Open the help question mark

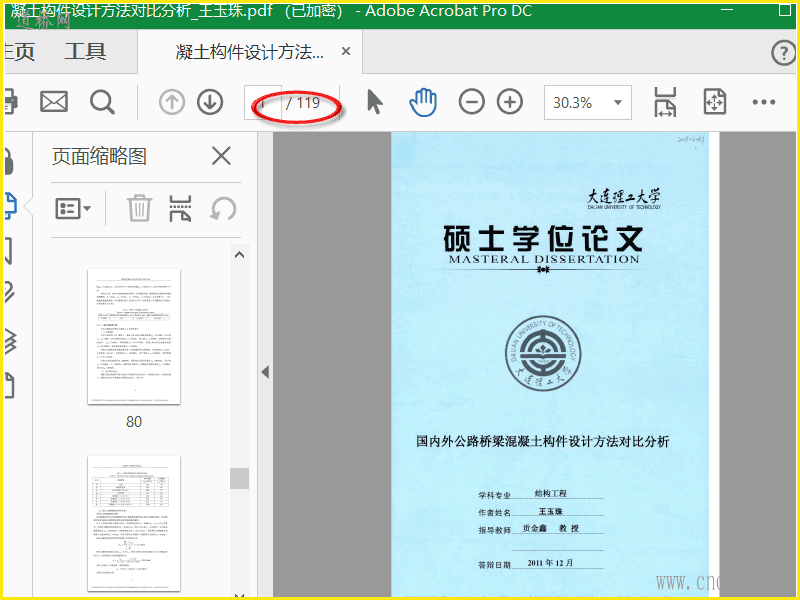click(783, 53)
